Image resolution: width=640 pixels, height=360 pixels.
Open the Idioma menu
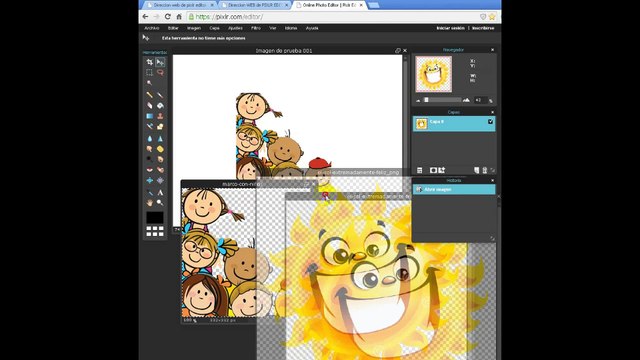(291, 28)
